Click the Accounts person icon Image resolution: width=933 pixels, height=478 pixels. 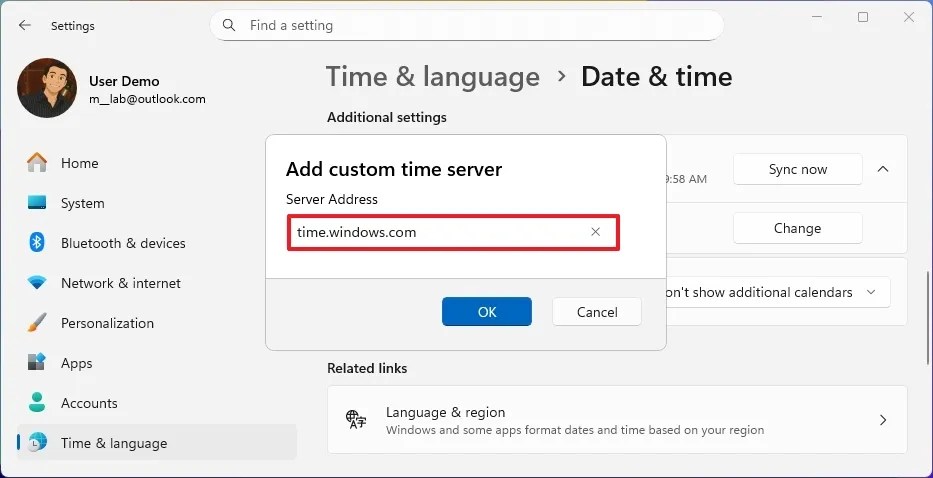(x=37, y=403)
